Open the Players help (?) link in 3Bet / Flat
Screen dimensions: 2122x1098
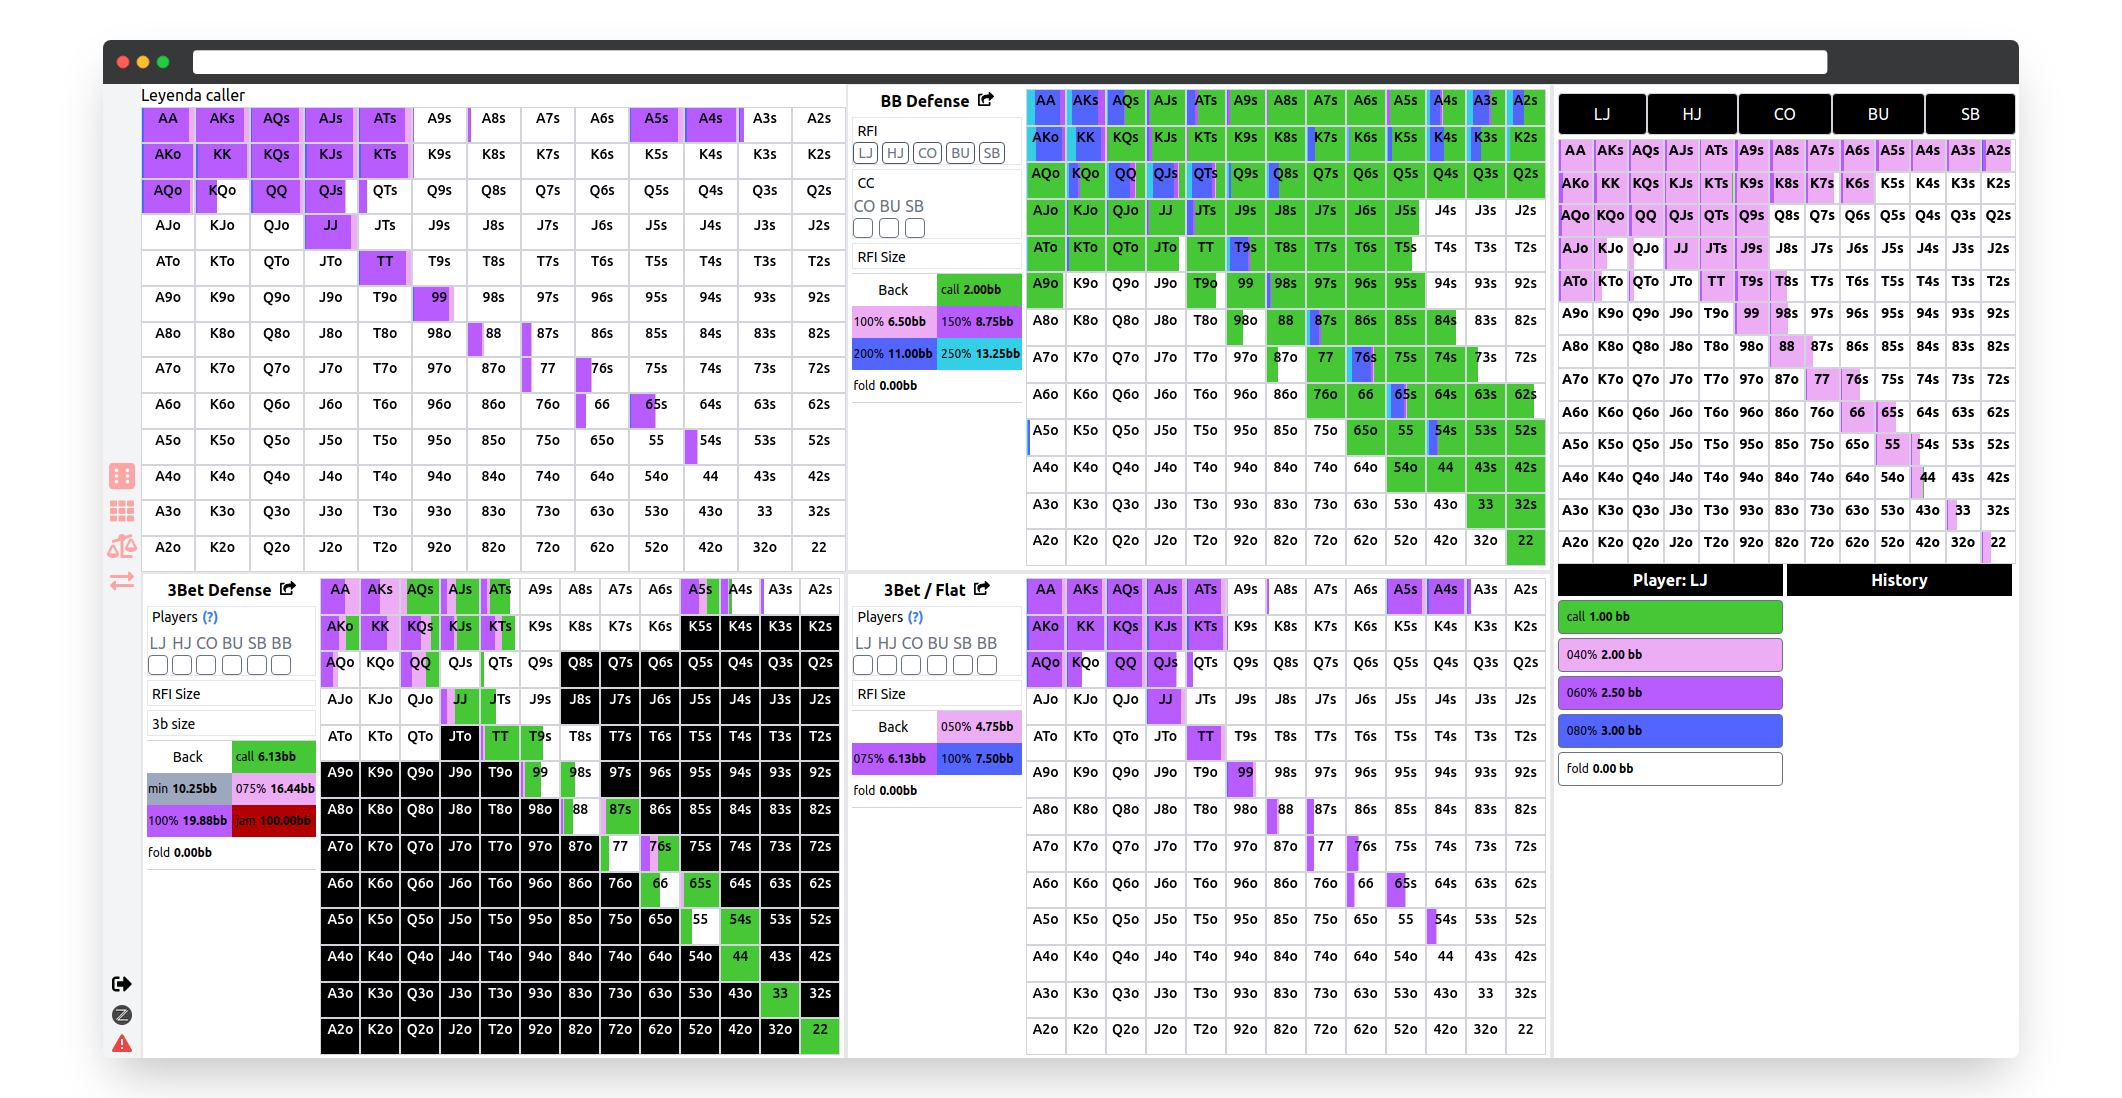click(915, 617)
